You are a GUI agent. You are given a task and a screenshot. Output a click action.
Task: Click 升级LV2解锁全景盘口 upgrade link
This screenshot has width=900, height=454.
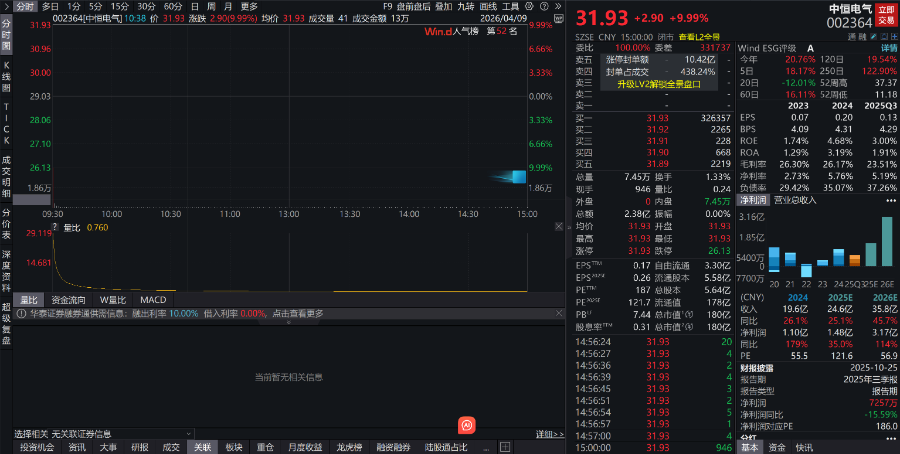659,84
